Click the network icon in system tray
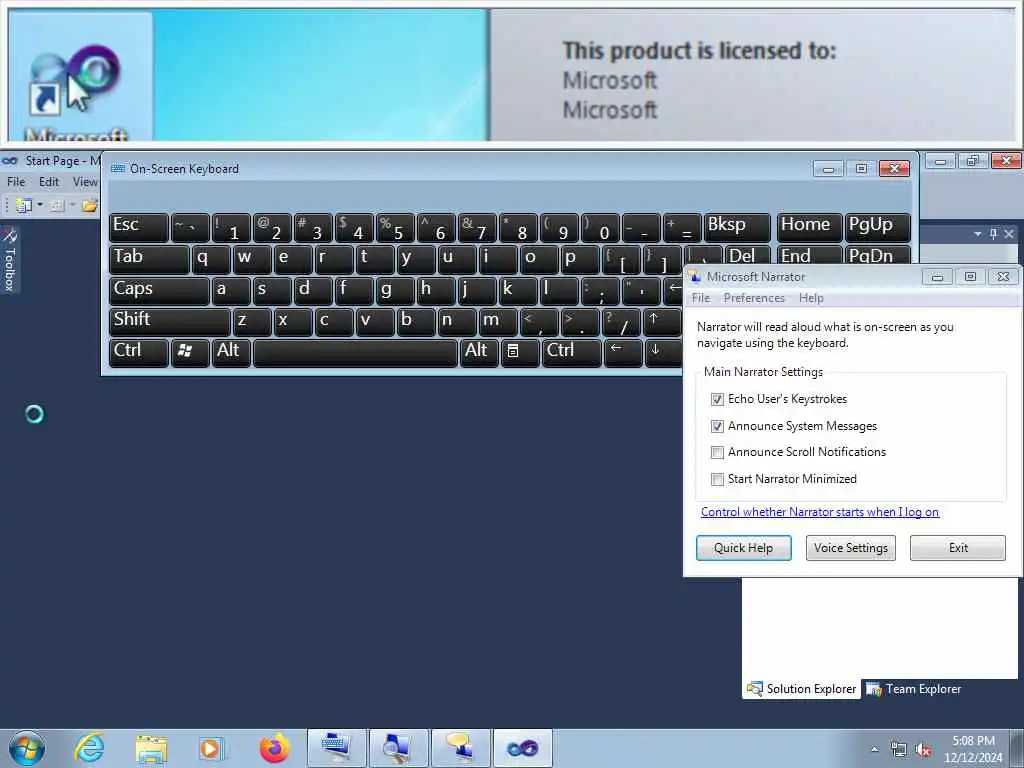Screen dimensions: 1024x768 [x=899, y=750]
